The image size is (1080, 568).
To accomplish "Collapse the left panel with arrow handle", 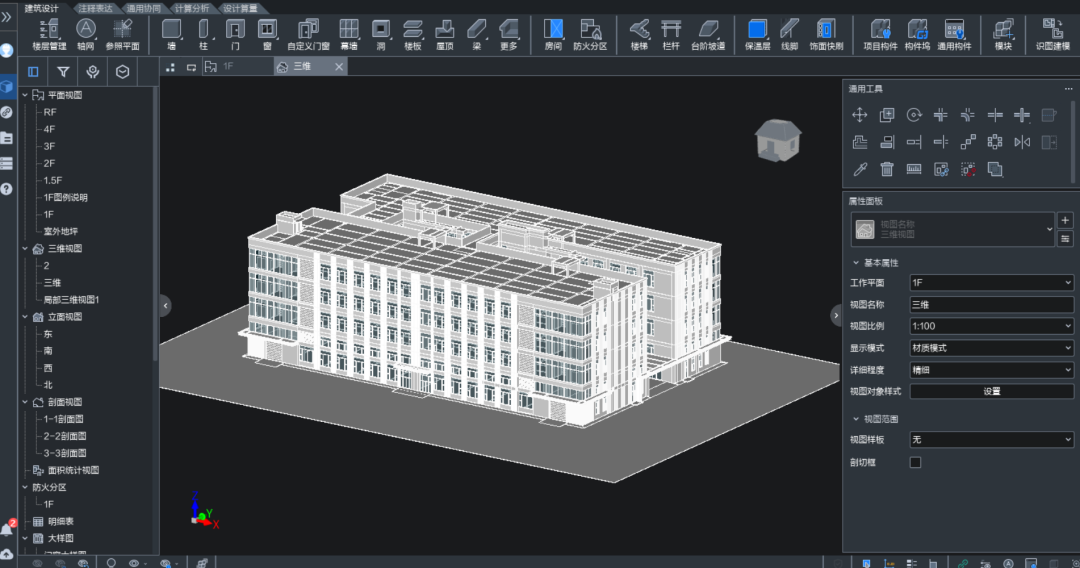I will coord(165,306).
